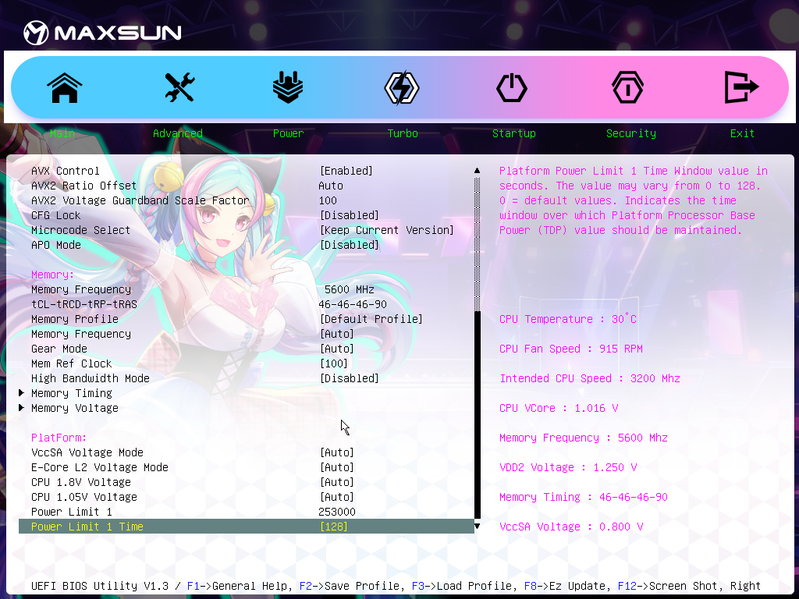Select the Gear Mode row label
Image resolution: width=799 pixels, height=599 pixels.
tap(59, 348)
